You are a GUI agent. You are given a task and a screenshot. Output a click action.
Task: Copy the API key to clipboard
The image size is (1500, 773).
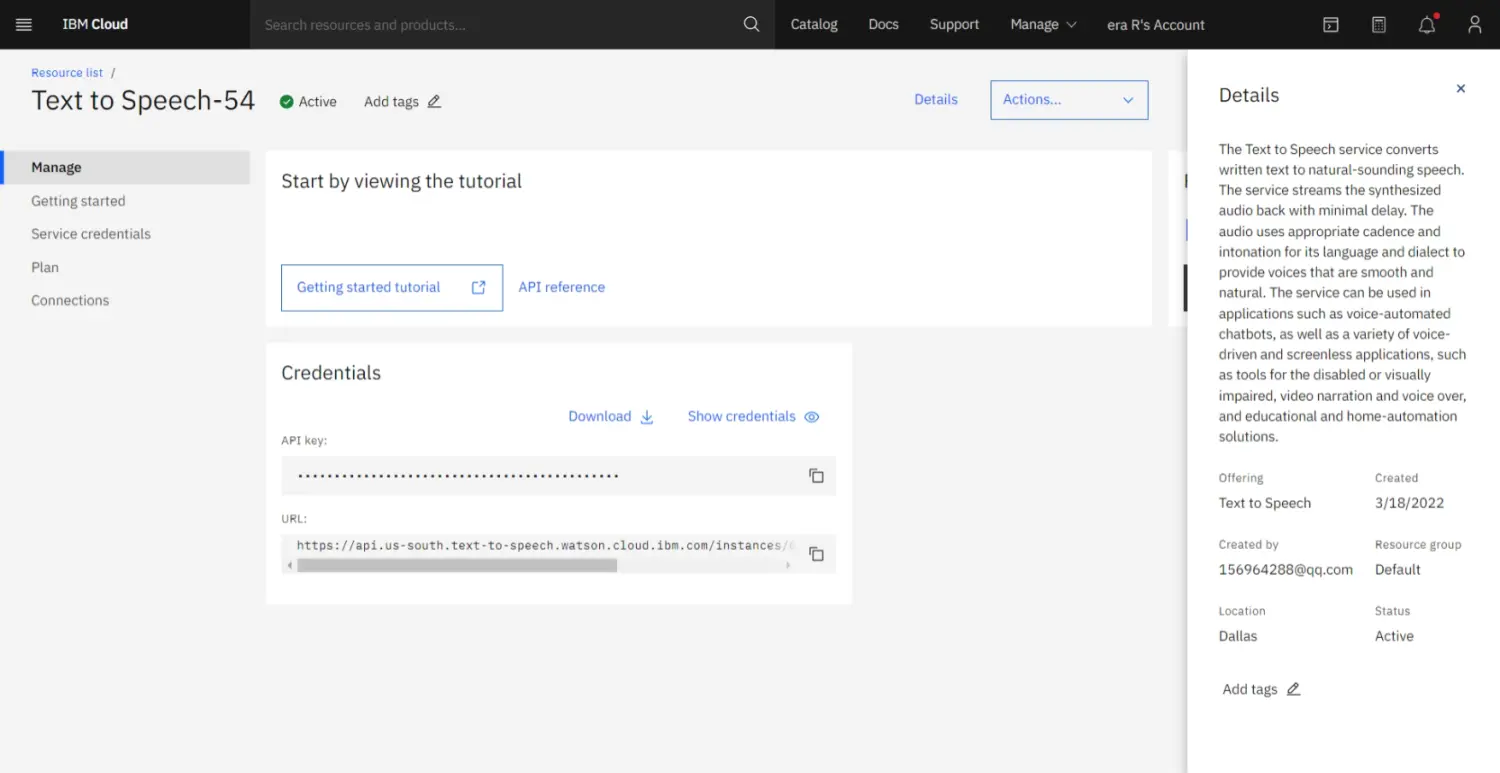(x=816, y=476)
